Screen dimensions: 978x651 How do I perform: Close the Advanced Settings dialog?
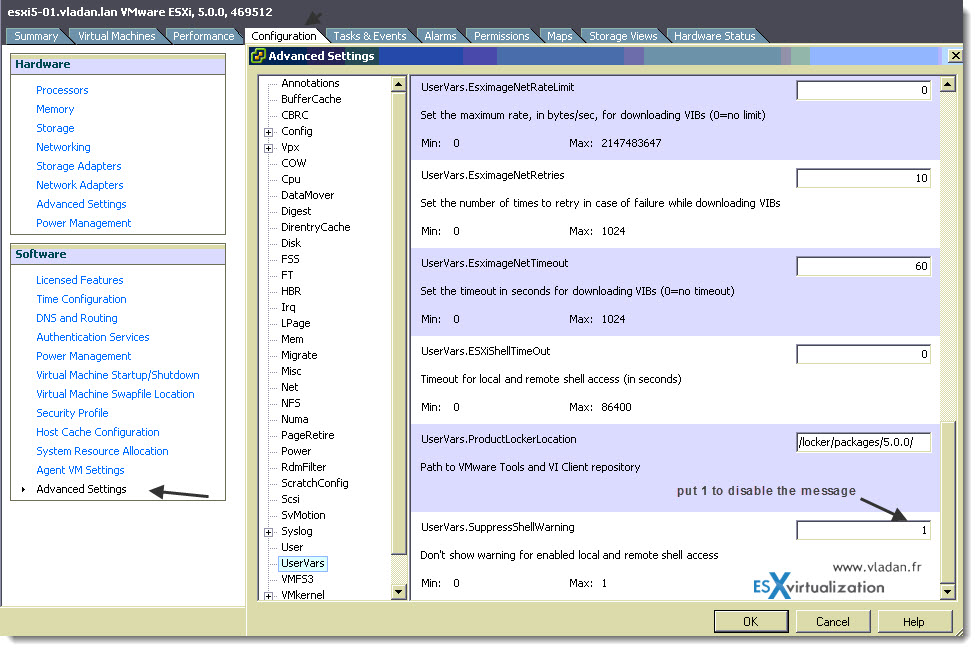tap(955, 56)
